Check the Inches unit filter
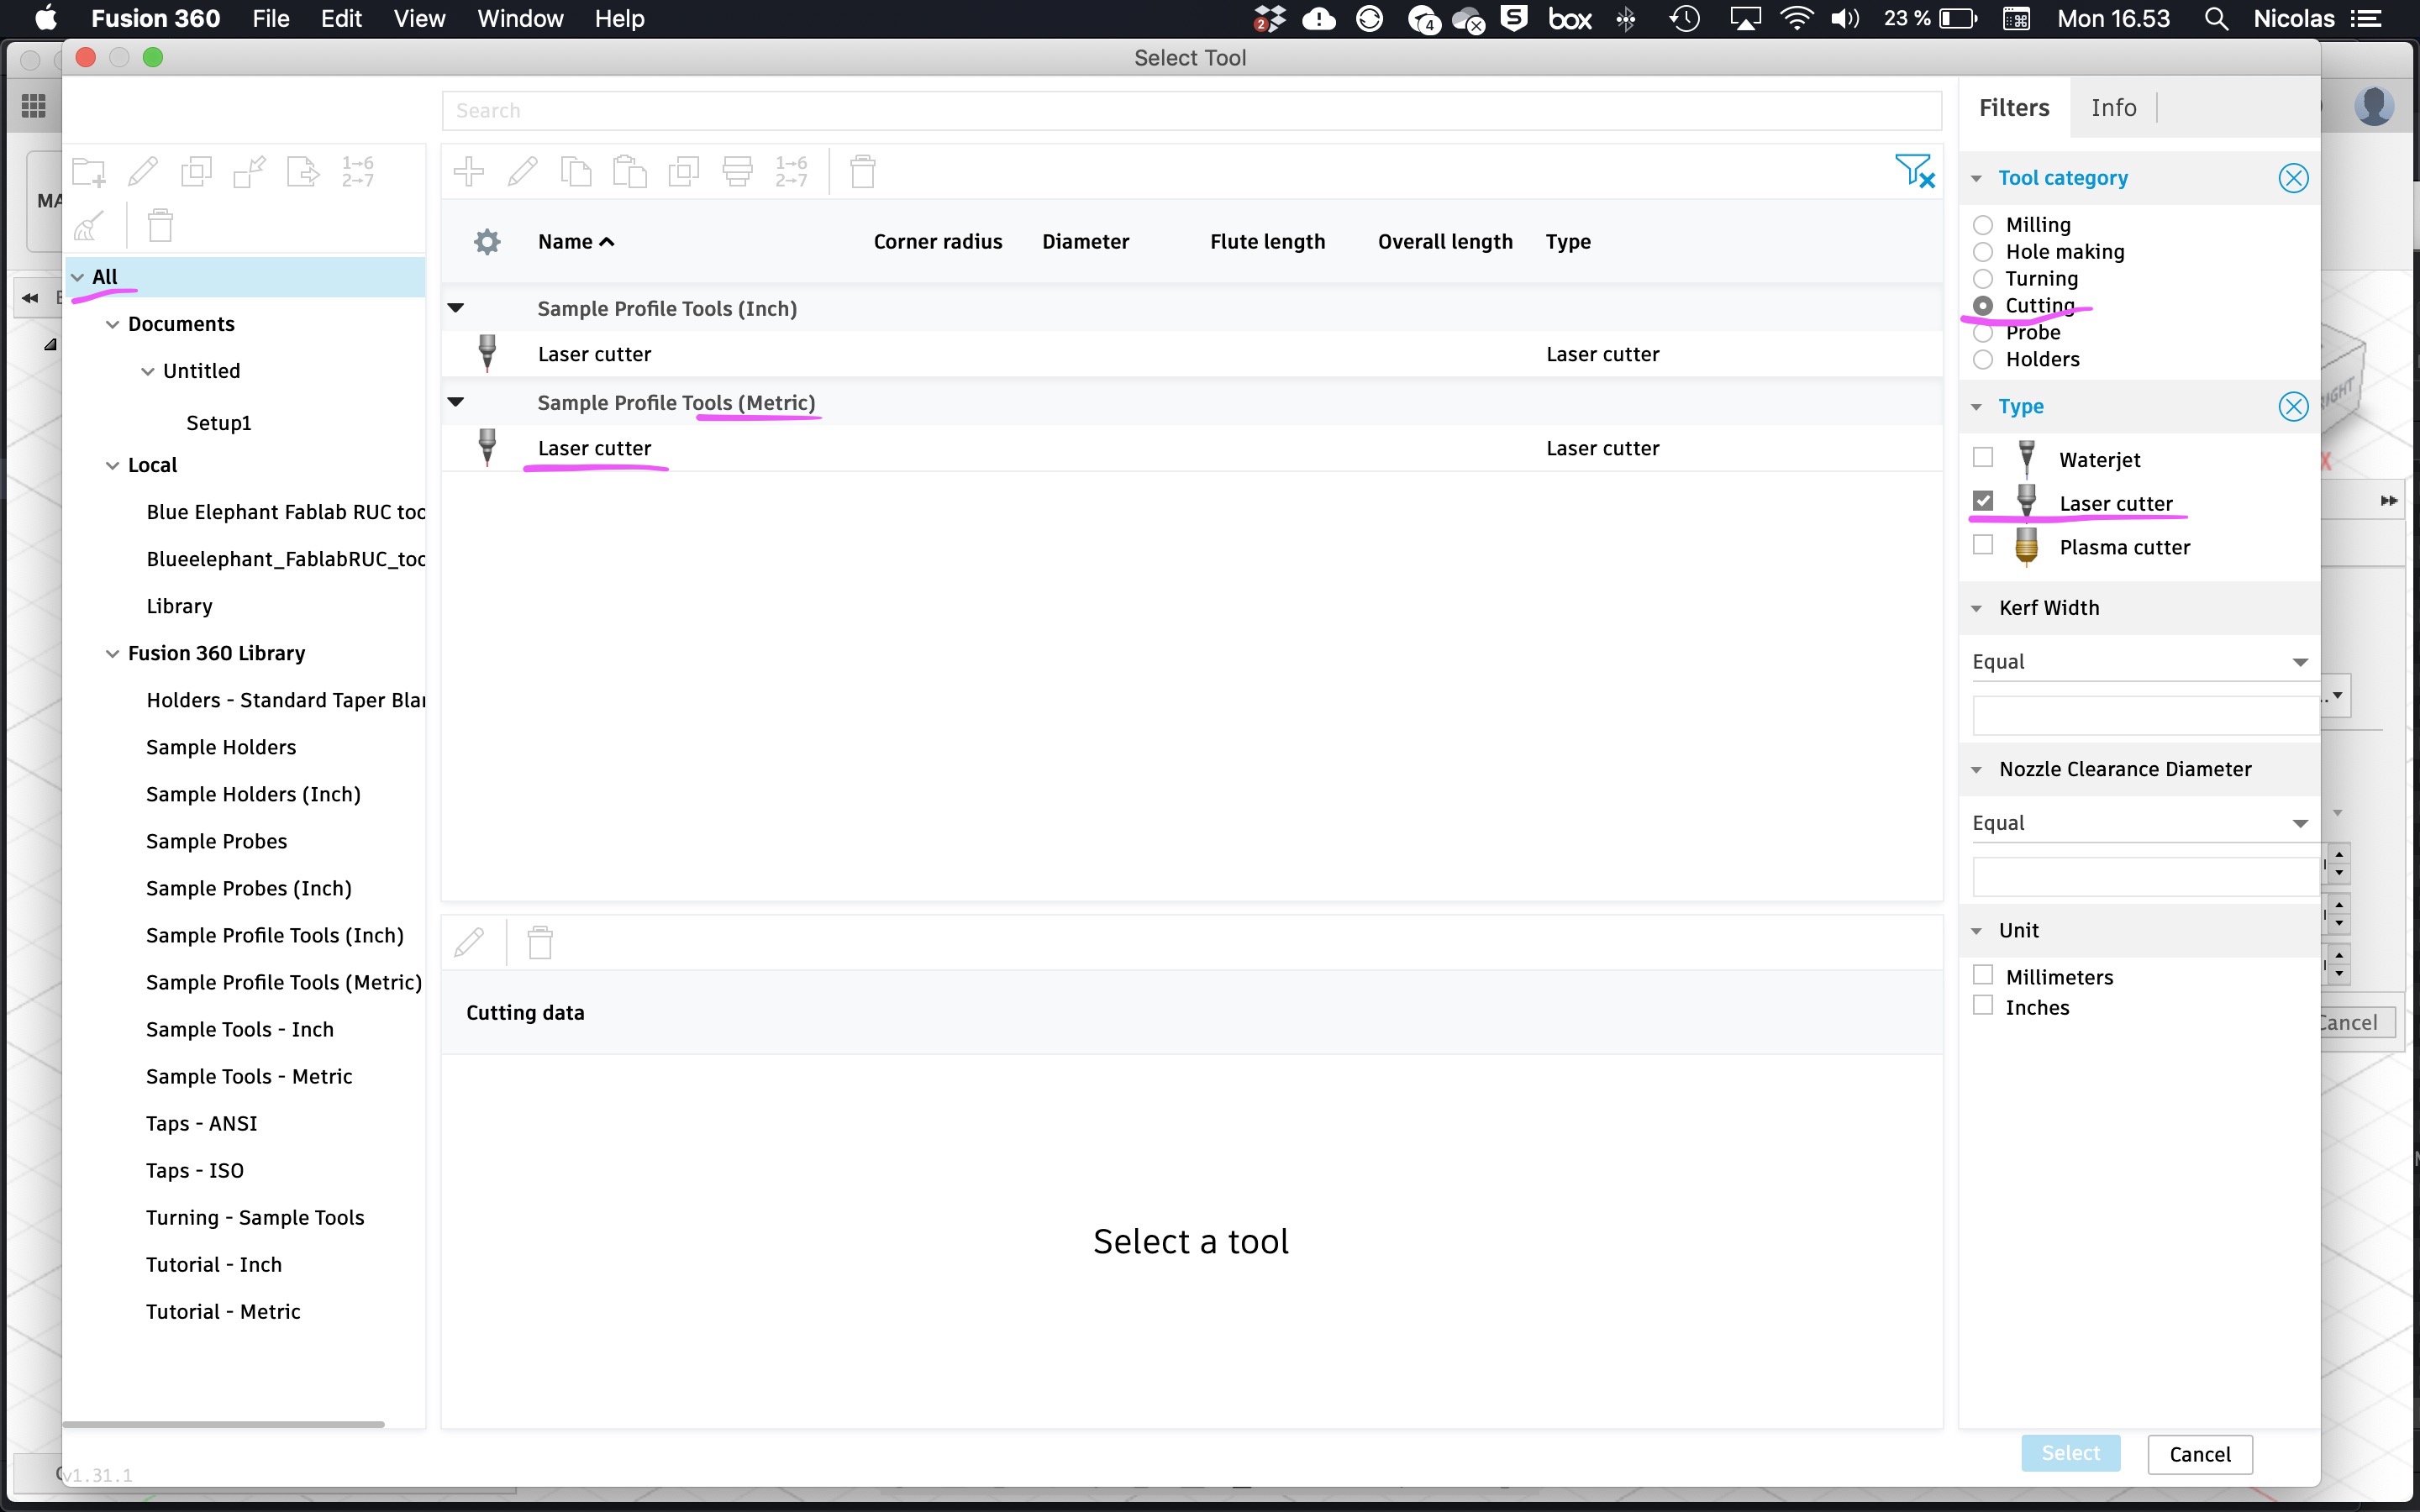 pos(1983,1005)
